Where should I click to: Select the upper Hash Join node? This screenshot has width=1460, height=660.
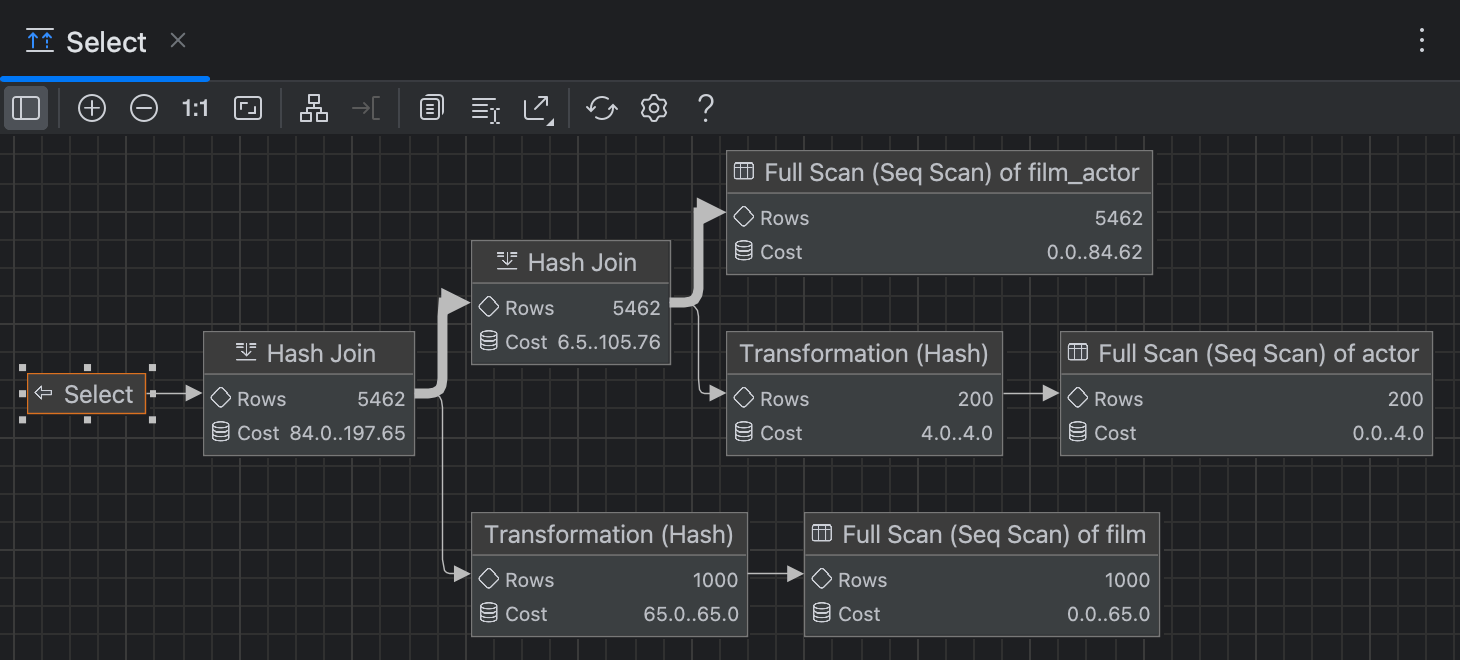point(570,300)
